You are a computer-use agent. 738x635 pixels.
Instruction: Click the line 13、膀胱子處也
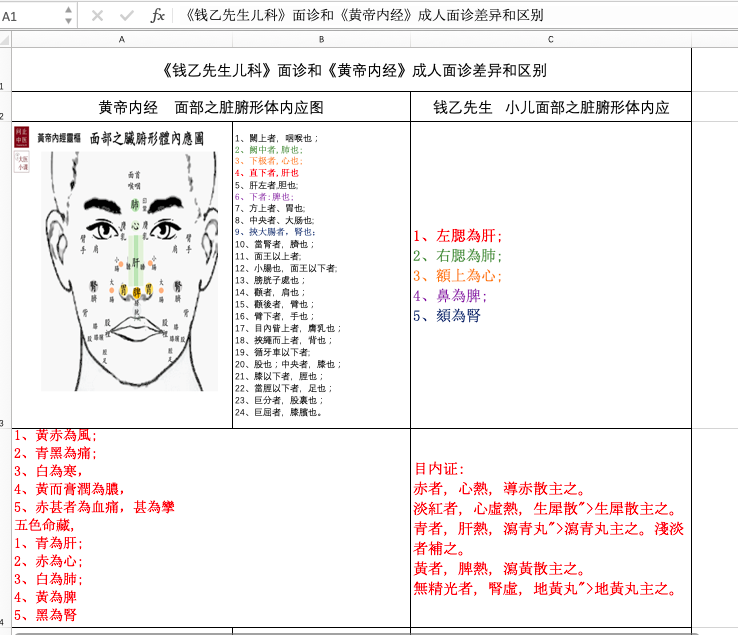click(270, 280)
